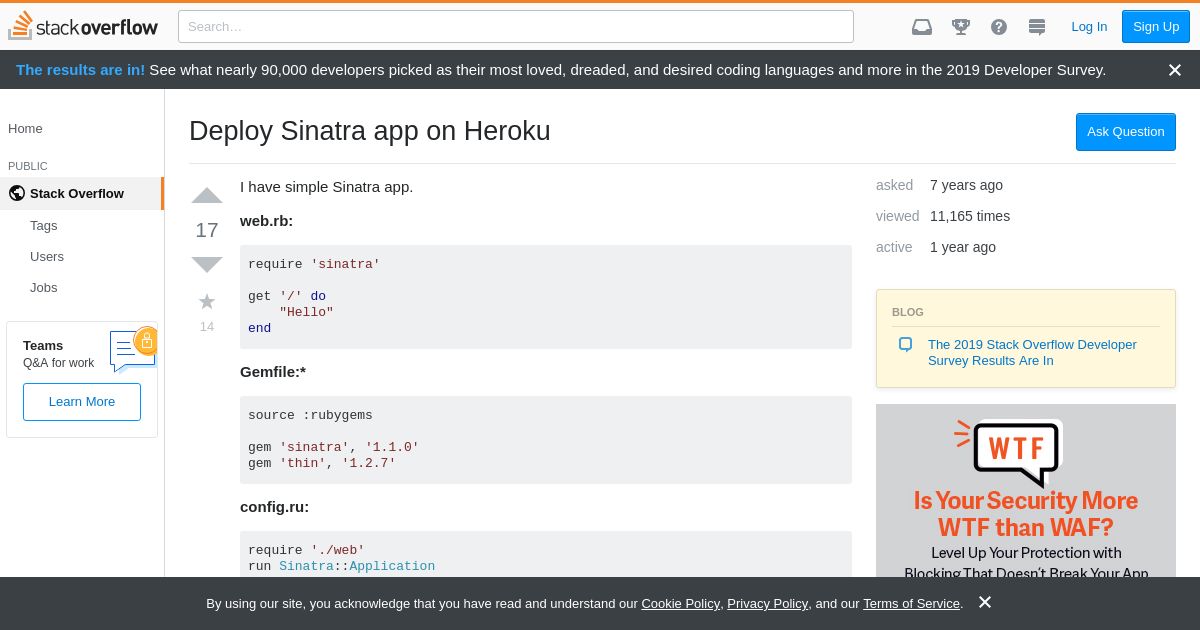The image size is (1200, 630).
Task: Click the globe icon beside Stack Overflow
Action: click(x=17, y=193)
